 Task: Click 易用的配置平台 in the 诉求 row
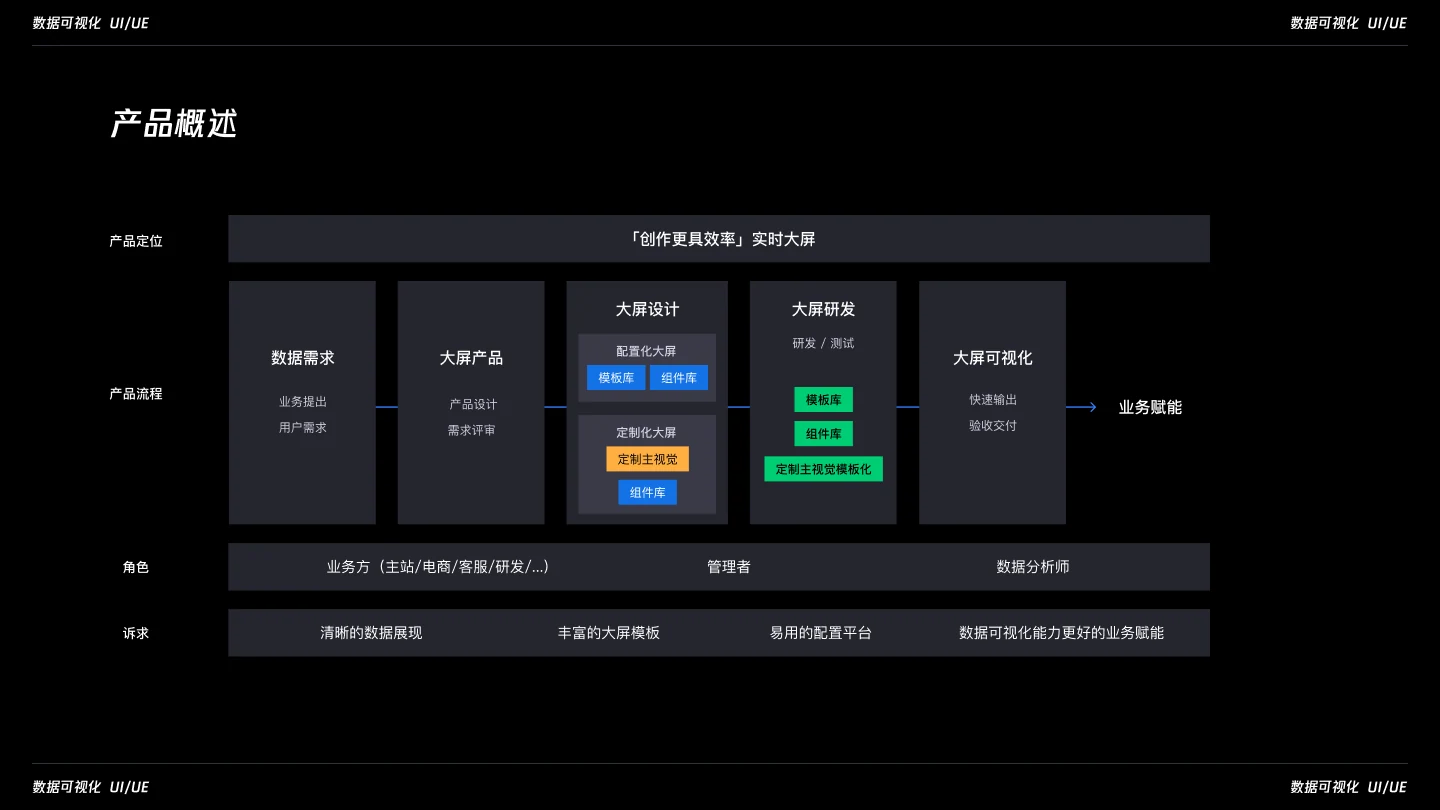[x=821, y=633]
